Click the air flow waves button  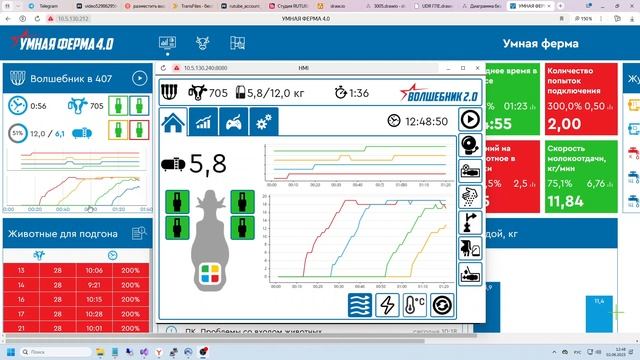[360, 305]
